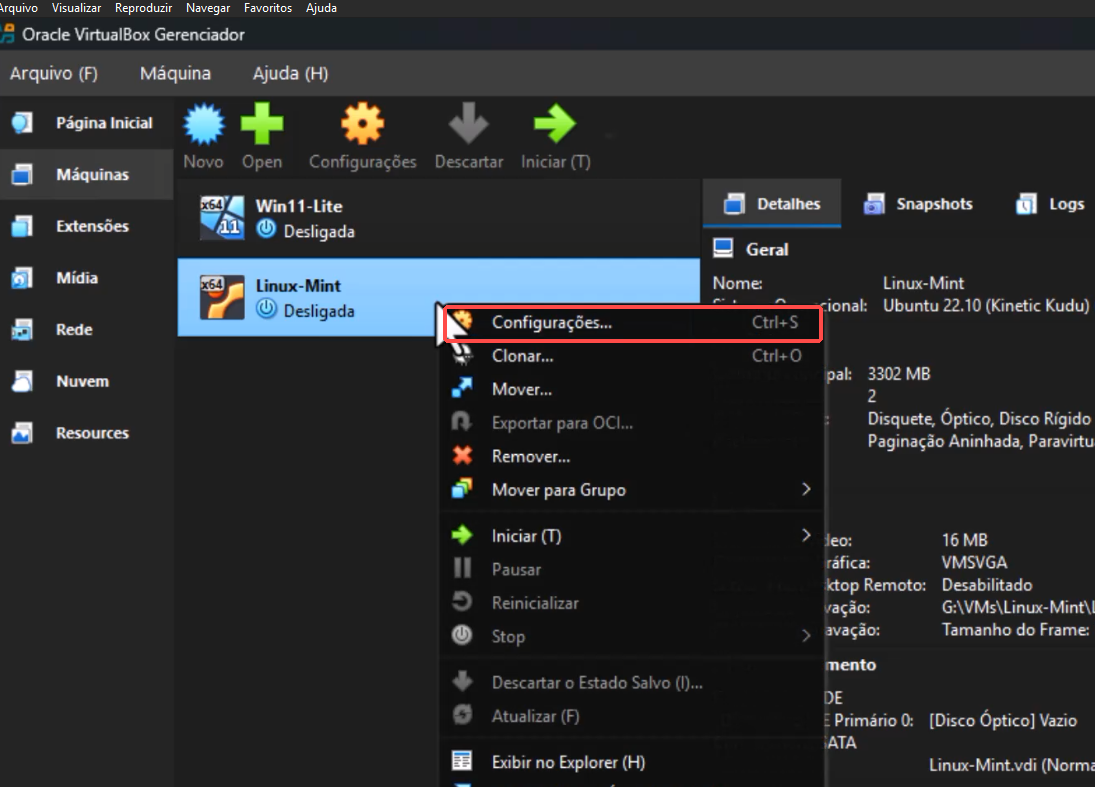Choose Atualizar (F) in the context menu
This screenshot has width=1095, height=787.
633,716
